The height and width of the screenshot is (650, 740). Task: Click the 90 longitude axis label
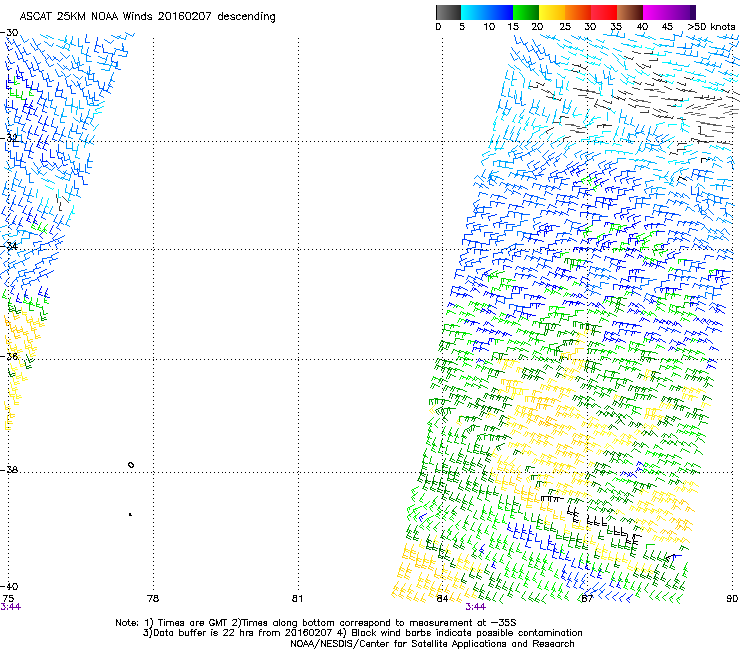point(732,598)
